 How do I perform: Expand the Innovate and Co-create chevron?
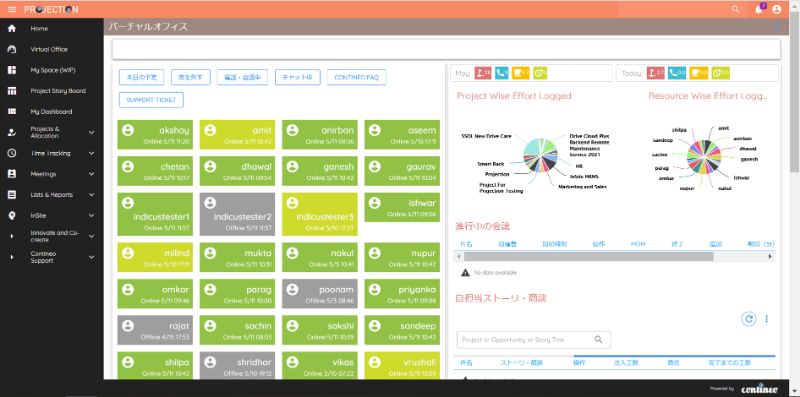click(x=91, y=236)
